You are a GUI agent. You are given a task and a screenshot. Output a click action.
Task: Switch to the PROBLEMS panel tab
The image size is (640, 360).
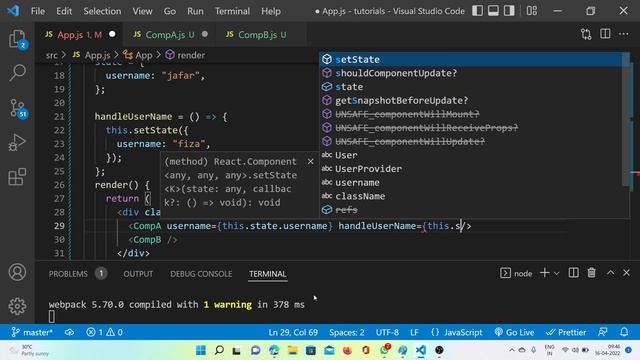68,274
